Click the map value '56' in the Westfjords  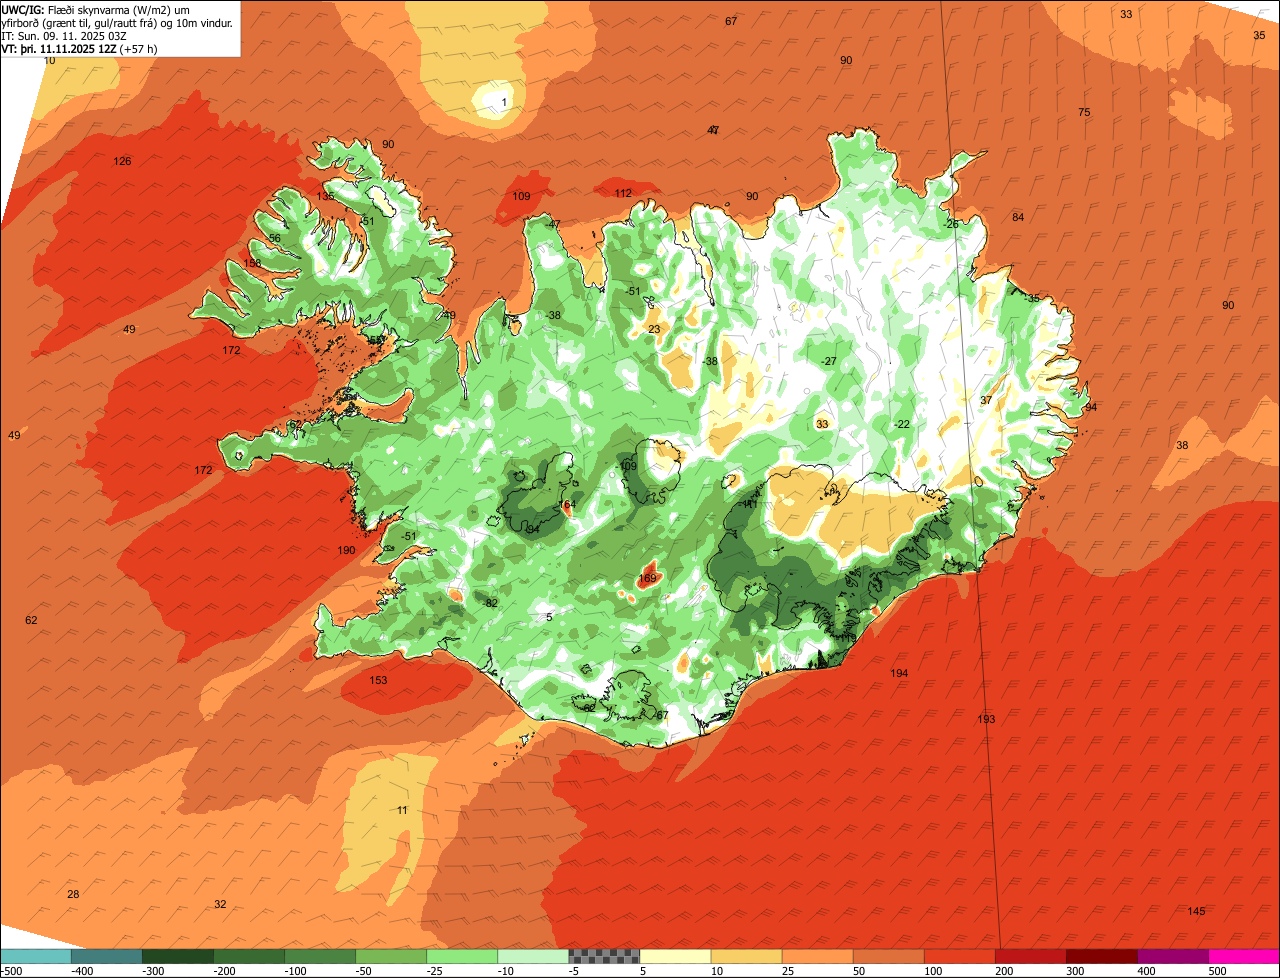click(x=275, y=239)
